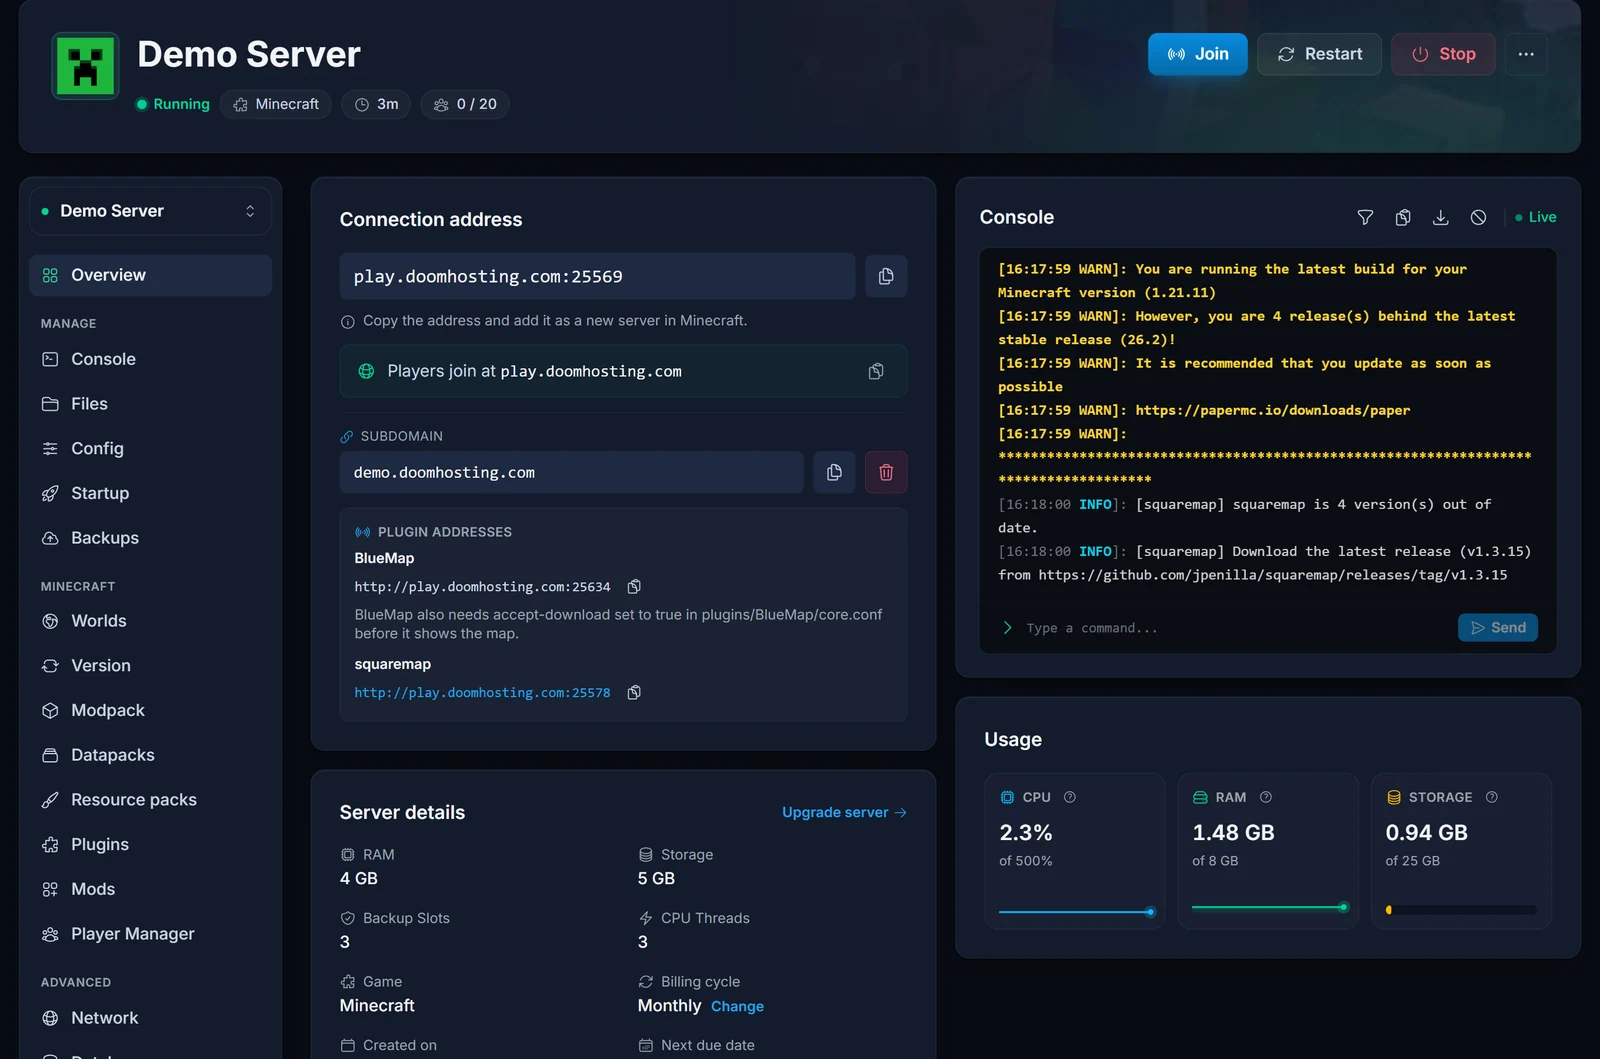Open the console filter
This screenshot has height=1059, width=1600.
click(x=1365, y=217)
